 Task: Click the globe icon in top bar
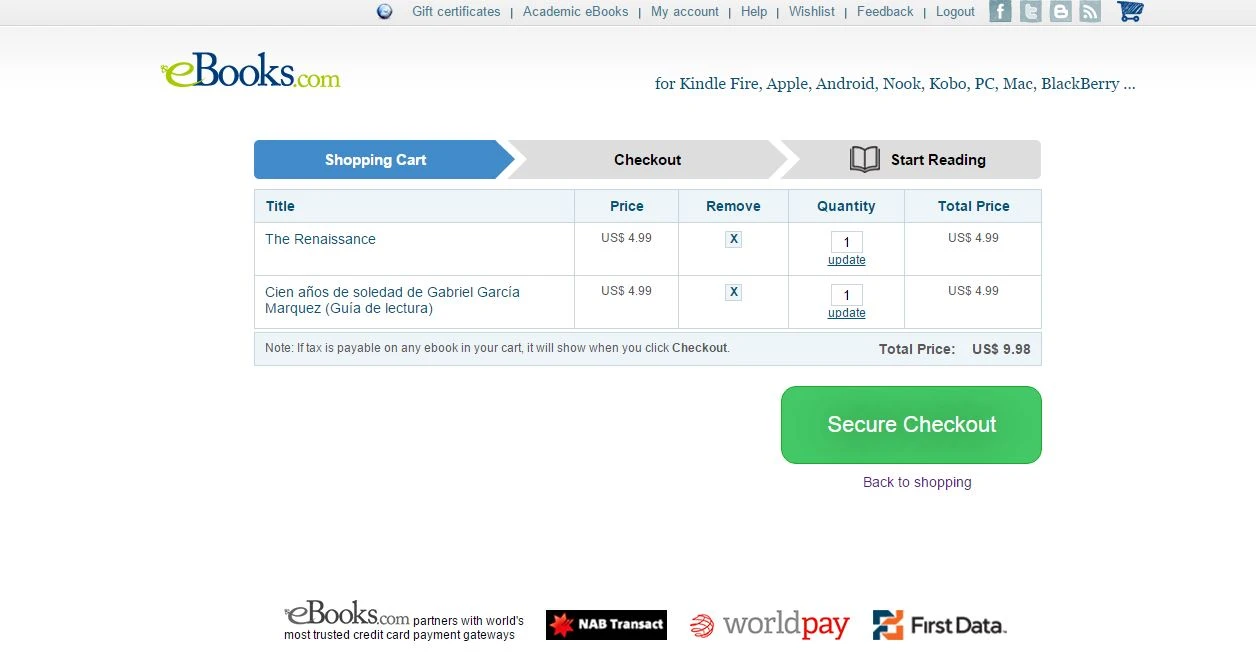[x=385, y=12]
